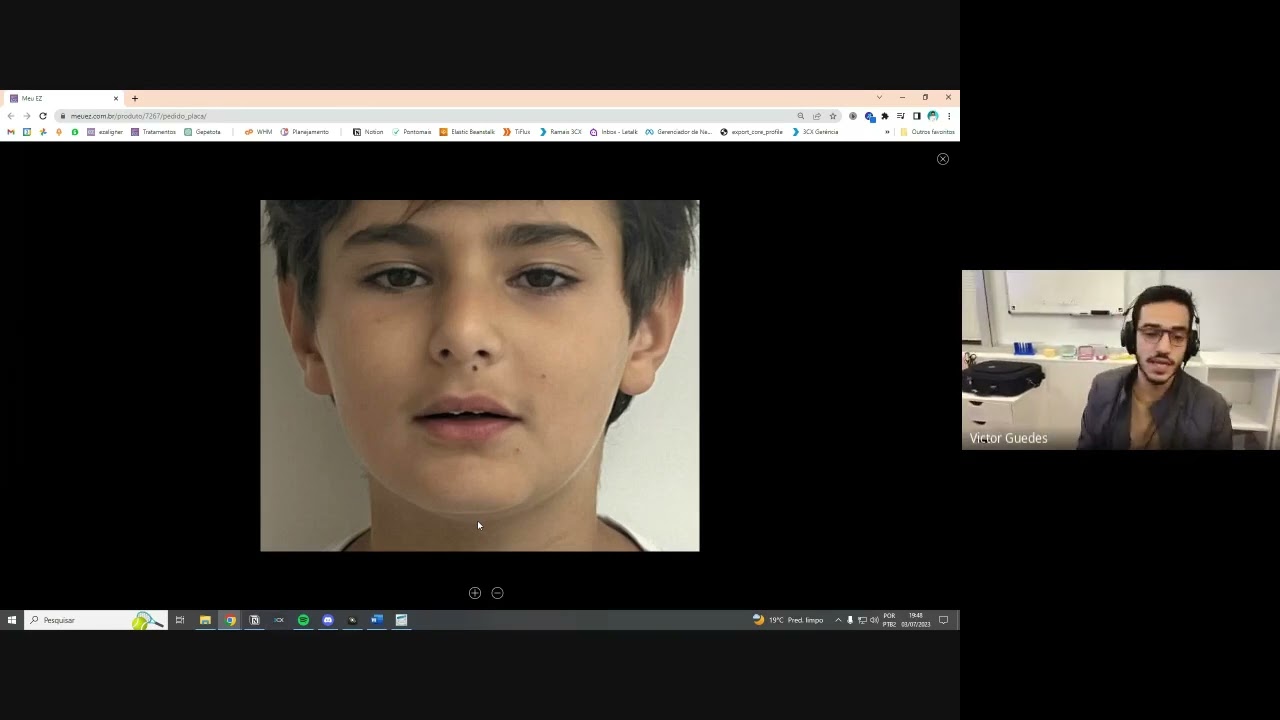
Task: Open Spotify from the taskbar
Action: [303, 620]
